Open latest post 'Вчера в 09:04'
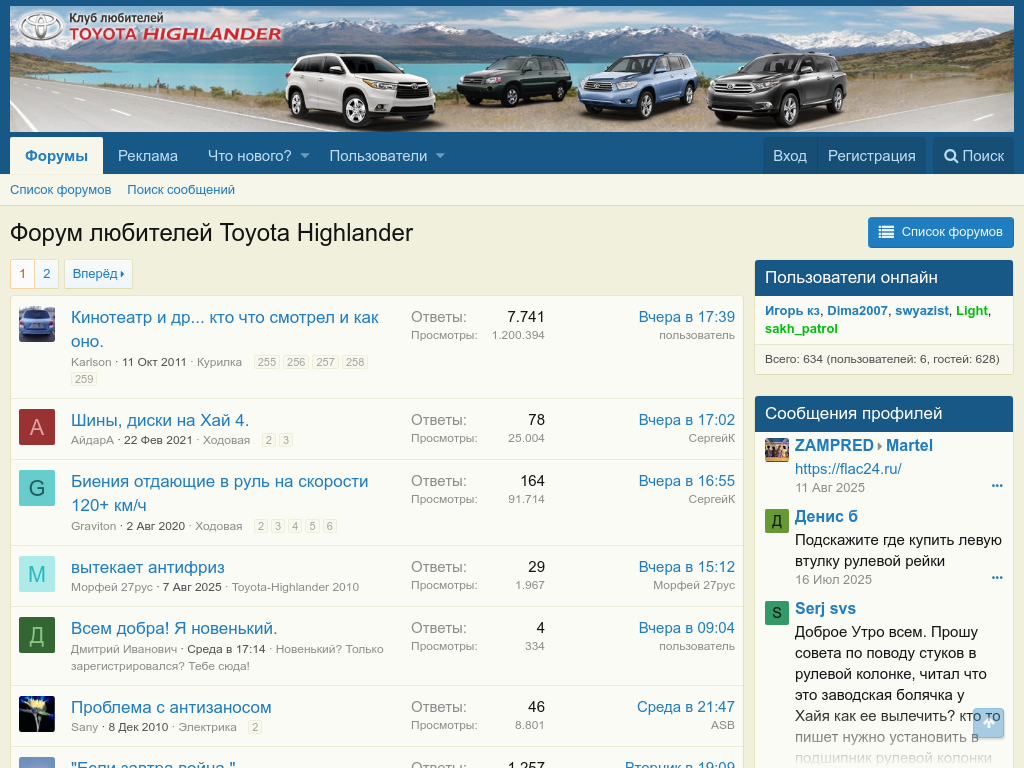This screenshot has width=1024, height=768. tap(686, 628)
